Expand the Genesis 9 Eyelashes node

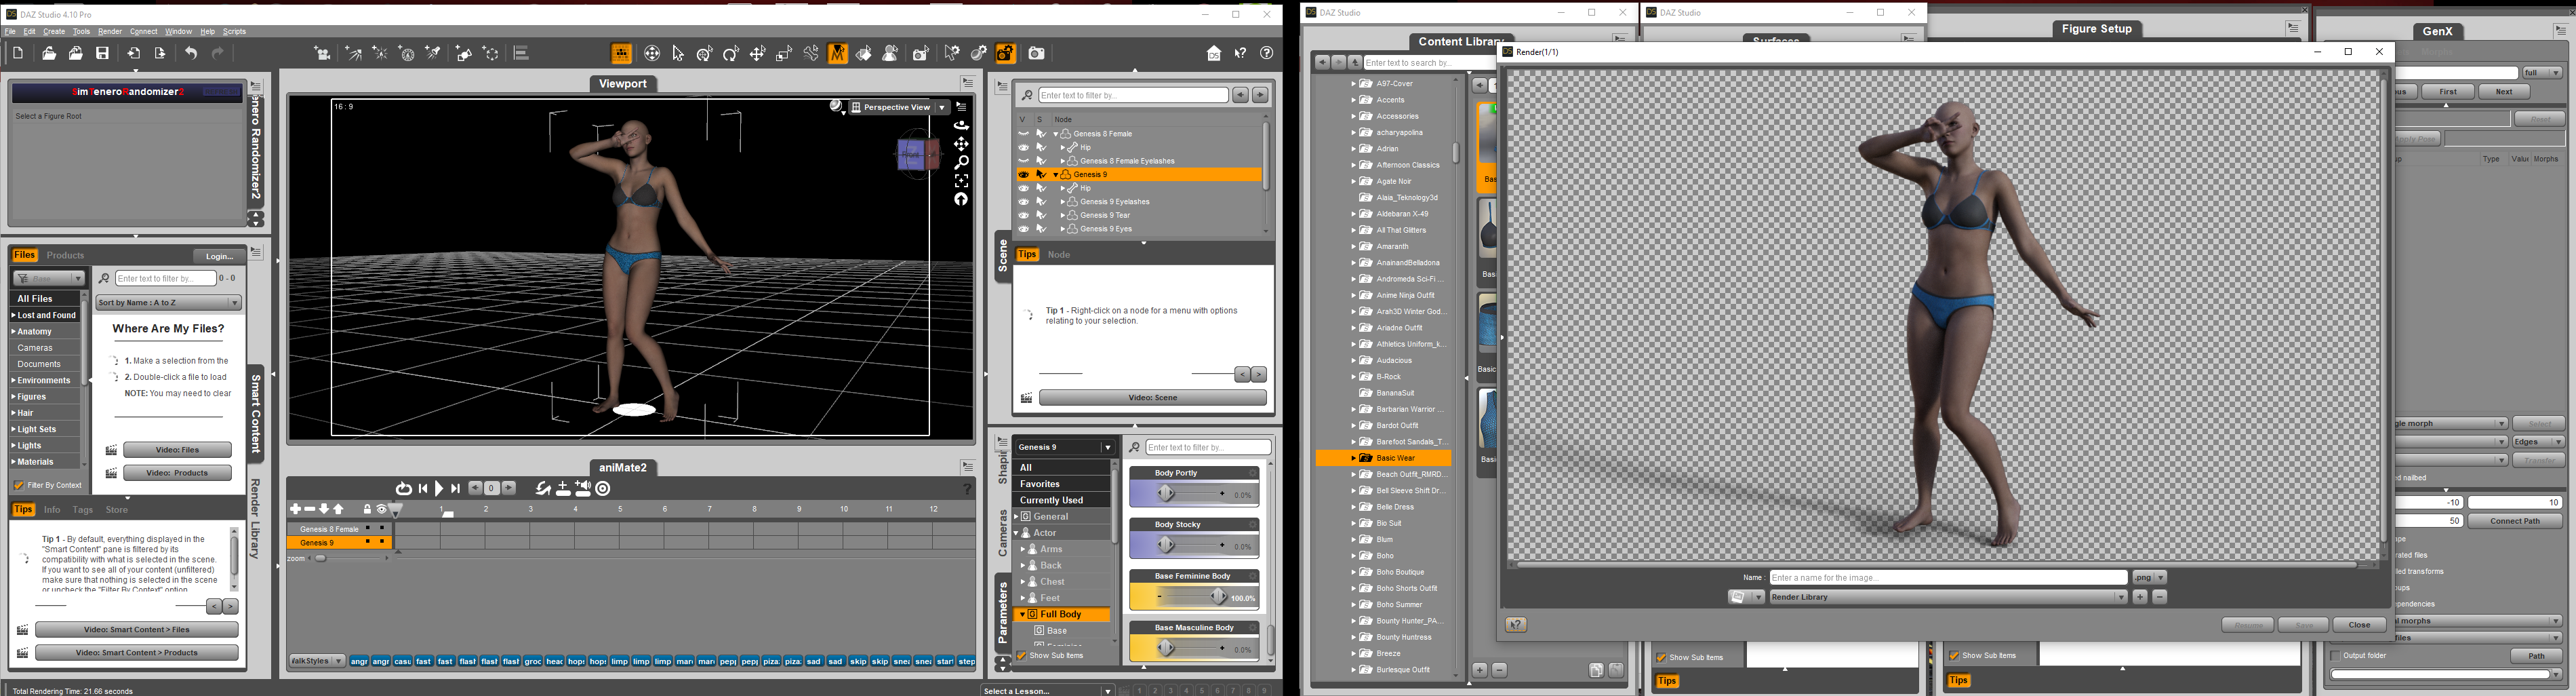pos(1062,202)
